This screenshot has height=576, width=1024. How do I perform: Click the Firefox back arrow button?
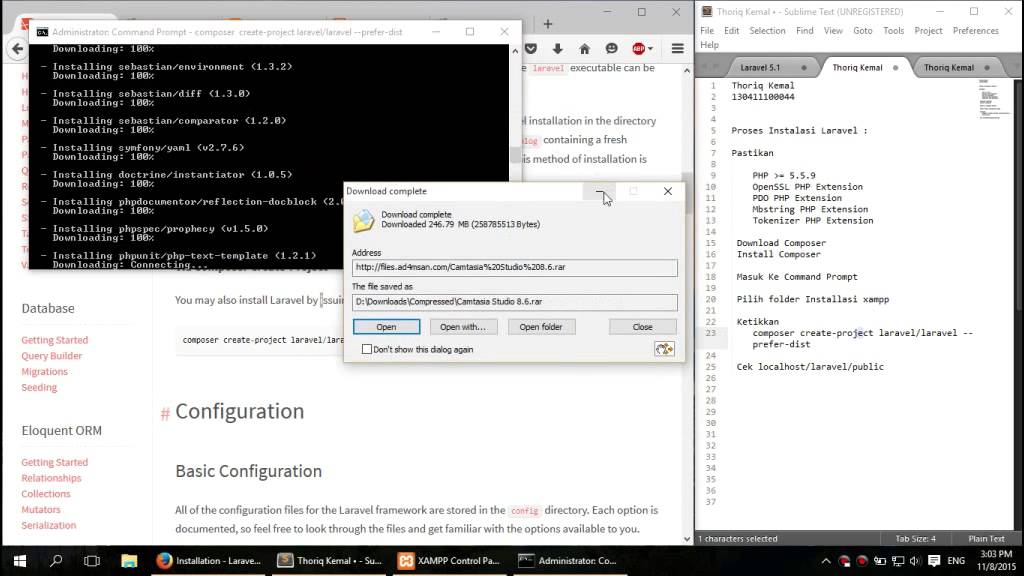point(17,48)
